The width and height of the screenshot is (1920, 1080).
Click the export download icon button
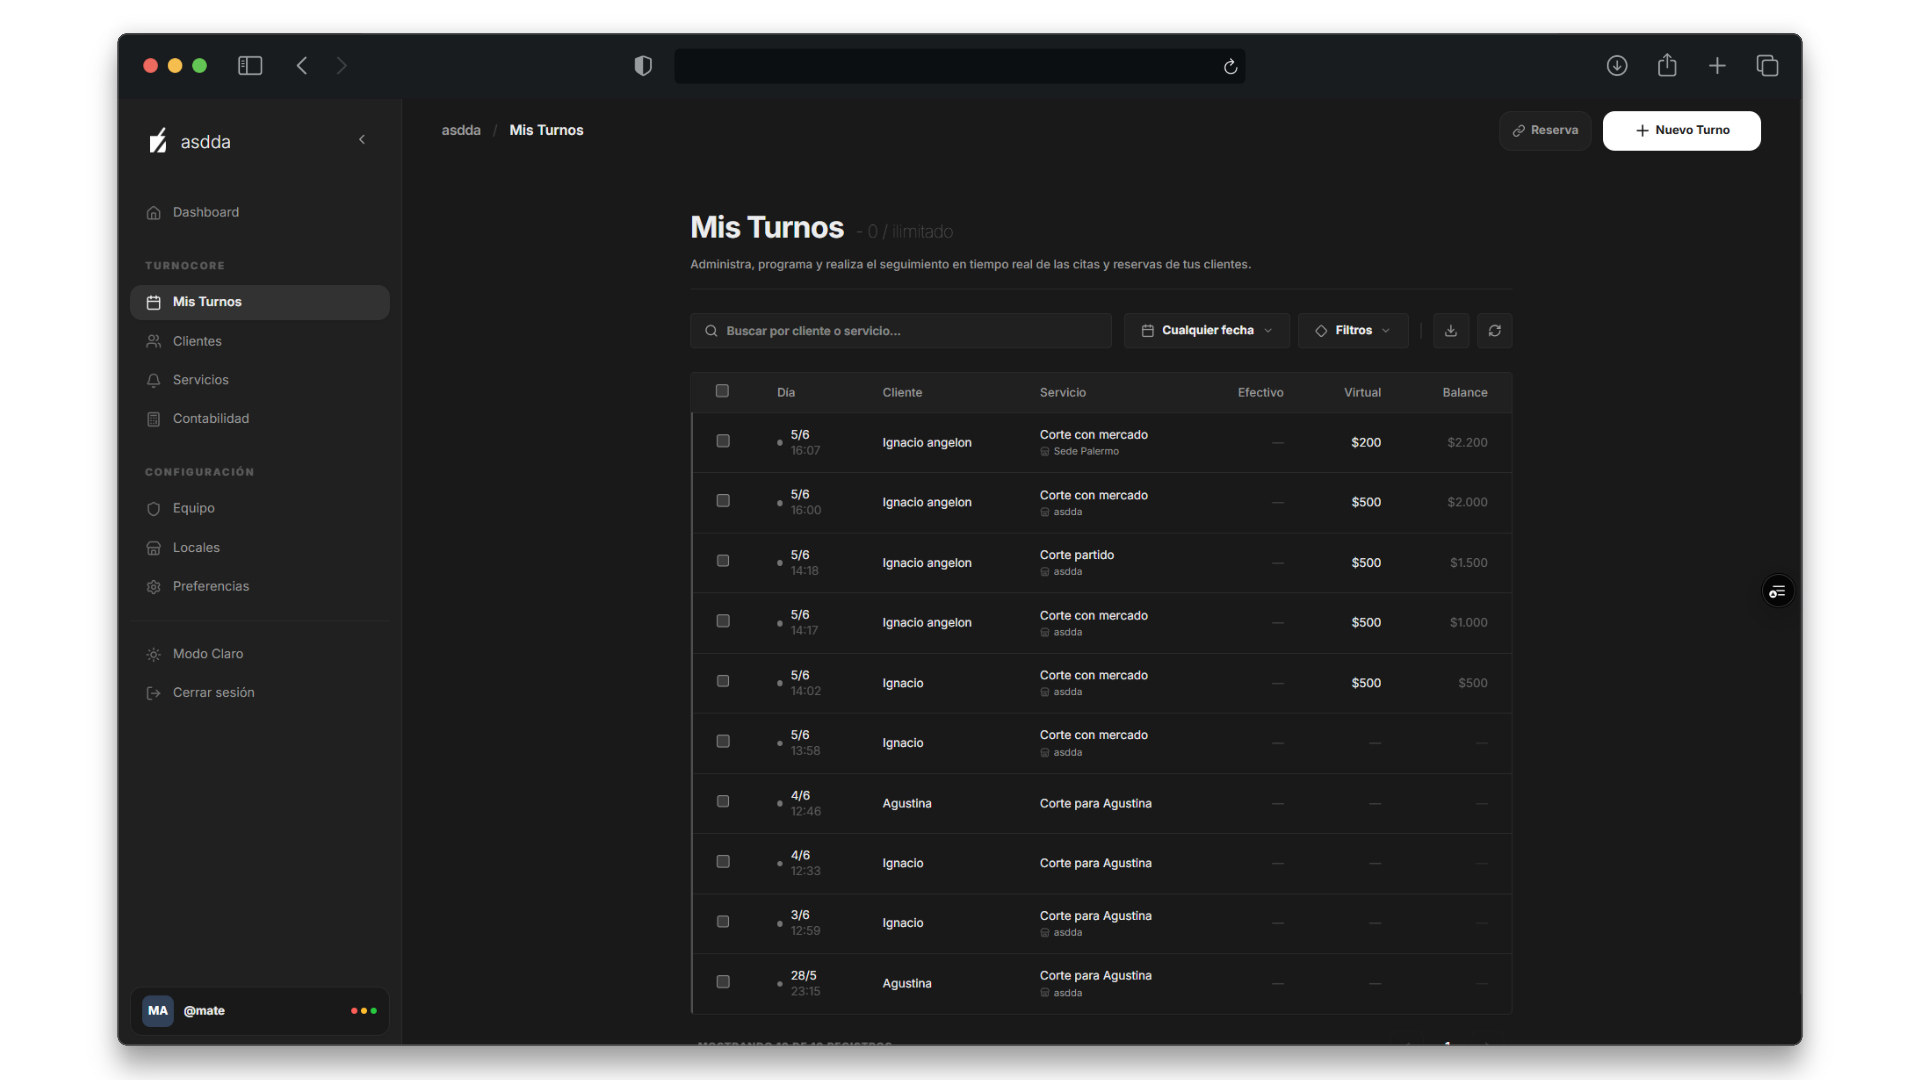click(x=1451, y=331)
